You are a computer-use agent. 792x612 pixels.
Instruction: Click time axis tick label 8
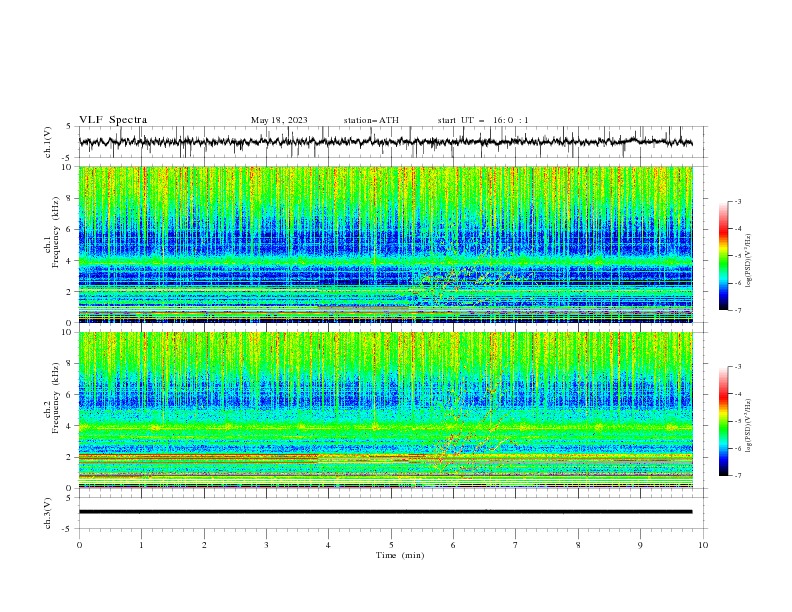coord(578,545)
